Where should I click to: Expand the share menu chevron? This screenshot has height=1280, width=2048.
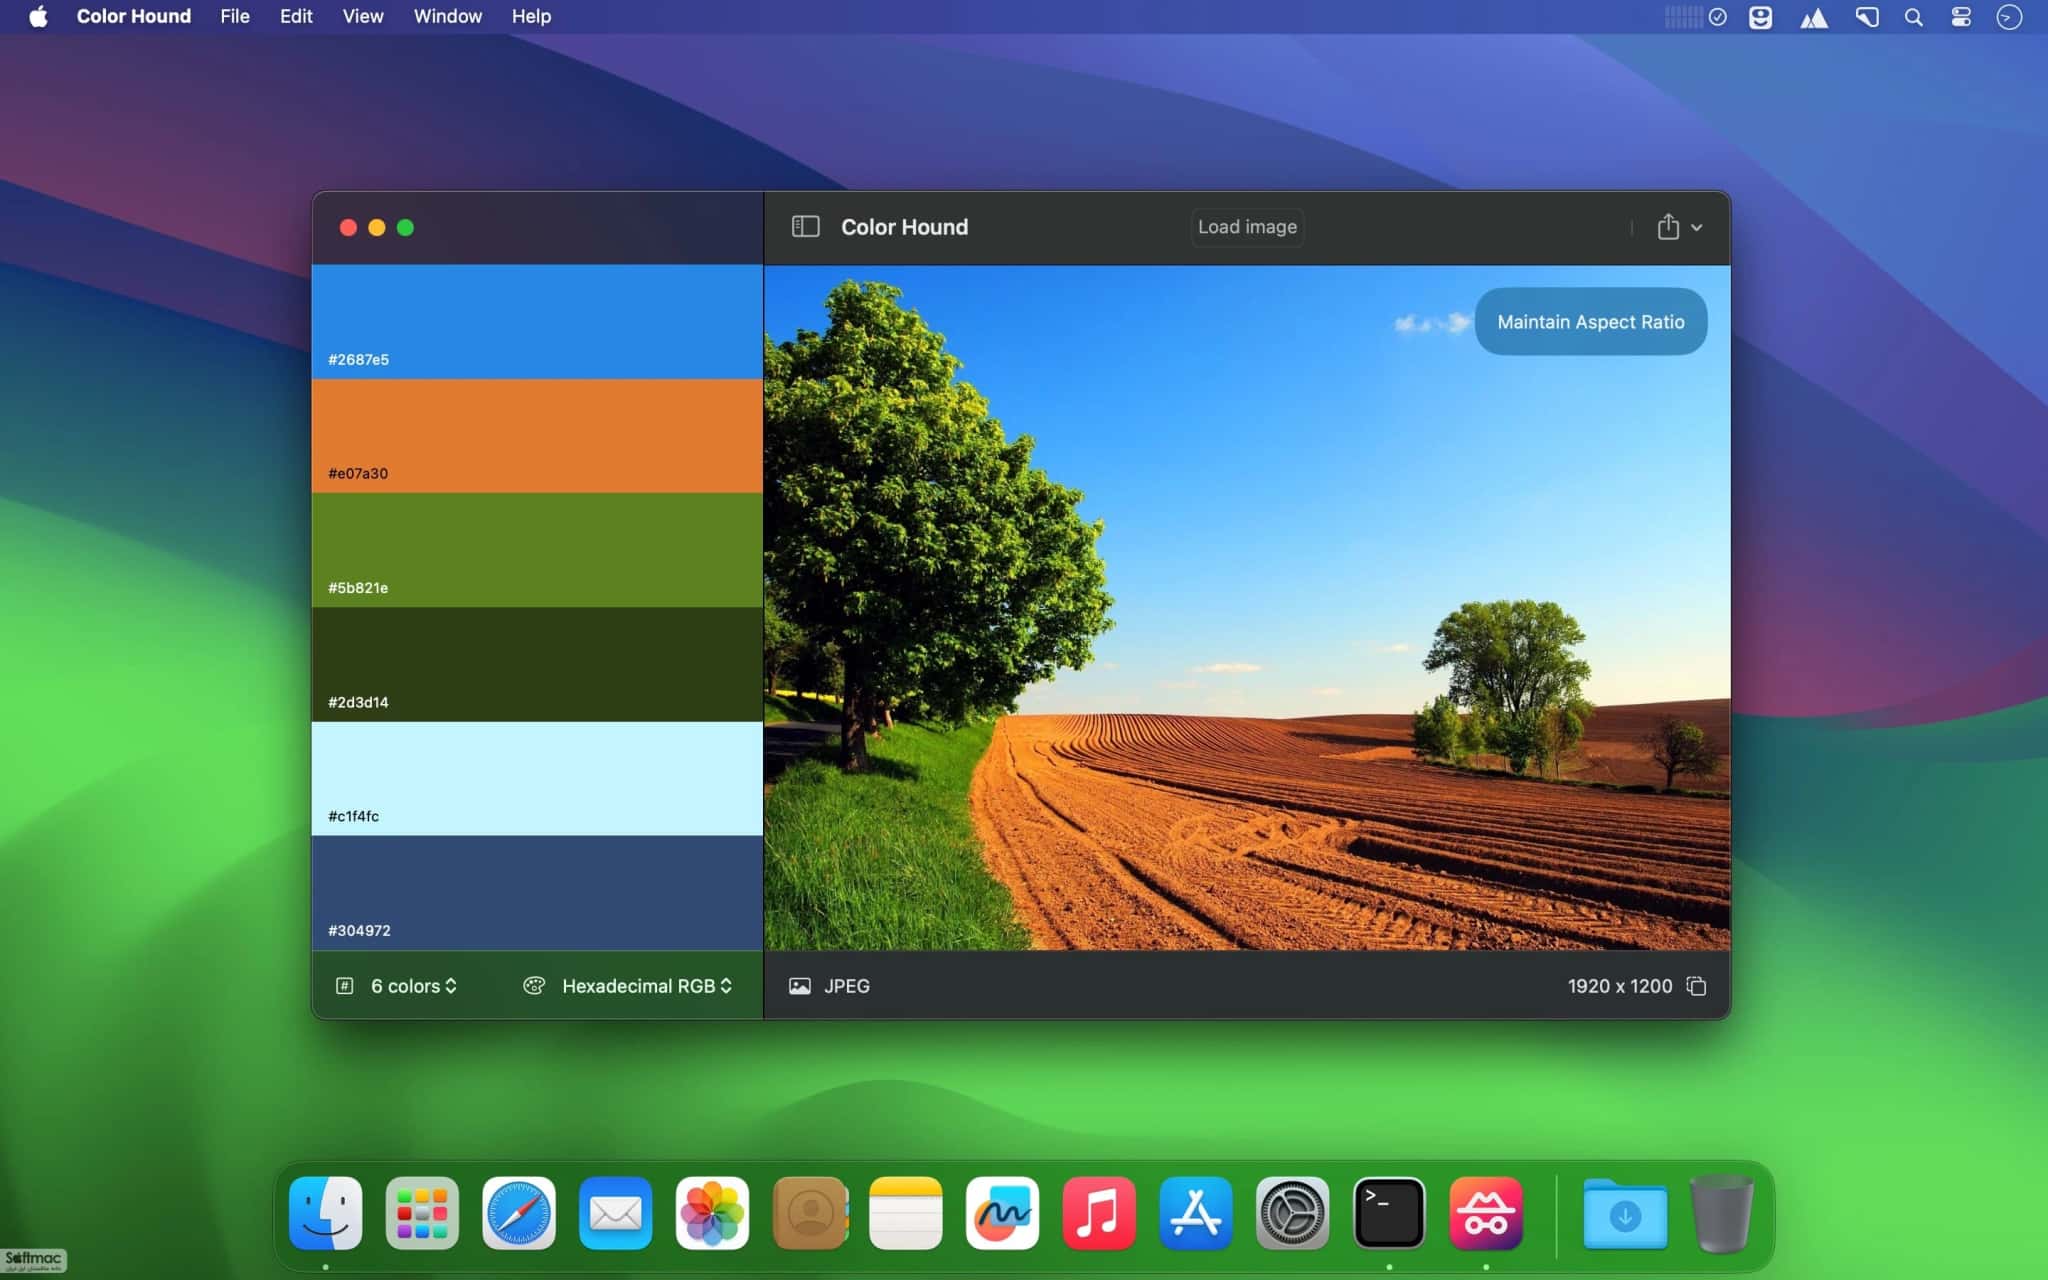point(1697,228)
